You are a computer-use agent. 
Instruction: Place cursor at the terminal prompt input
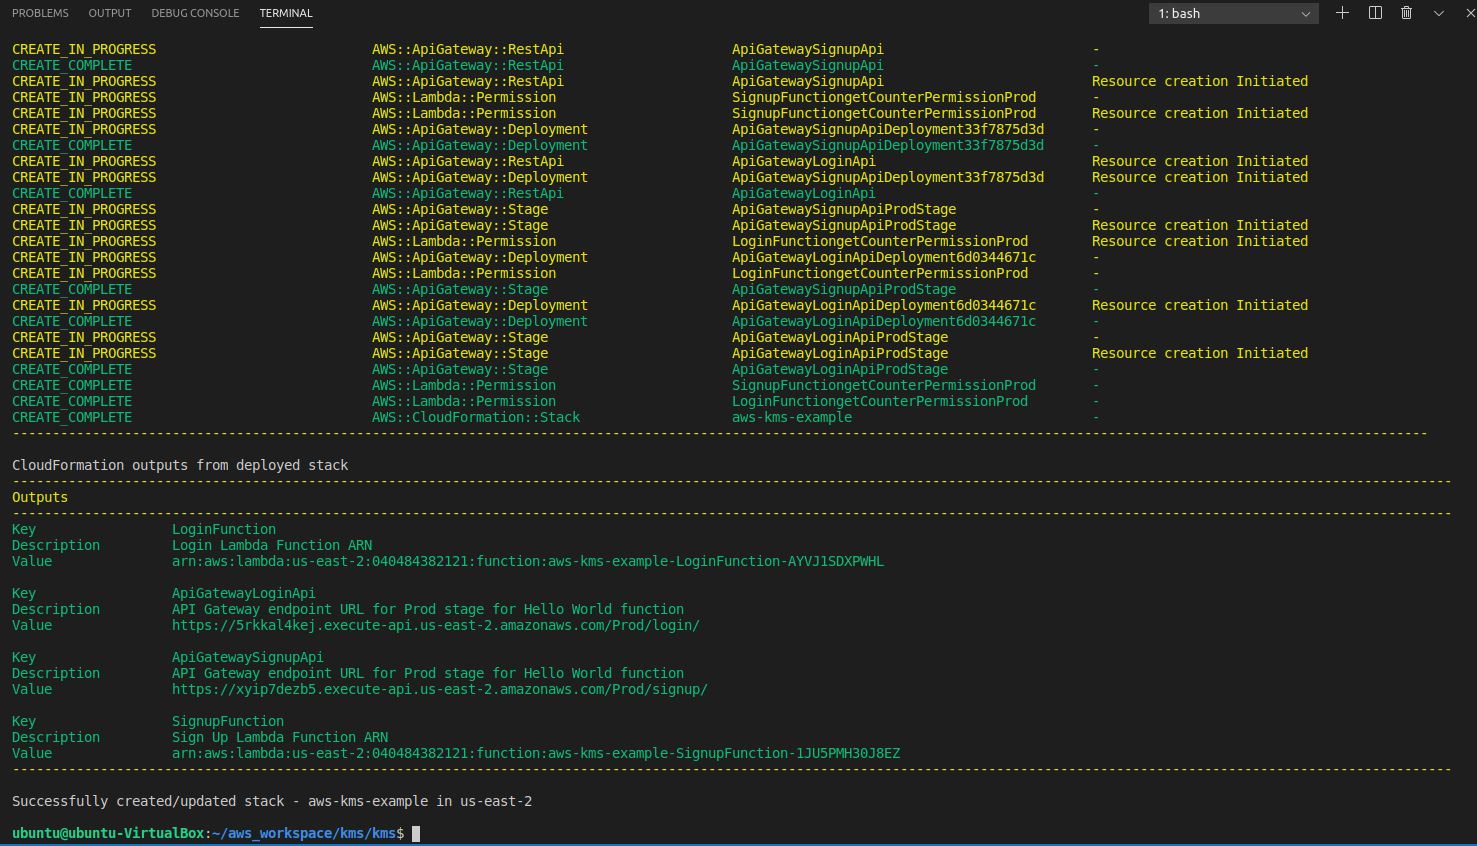[x=416, y=833]
